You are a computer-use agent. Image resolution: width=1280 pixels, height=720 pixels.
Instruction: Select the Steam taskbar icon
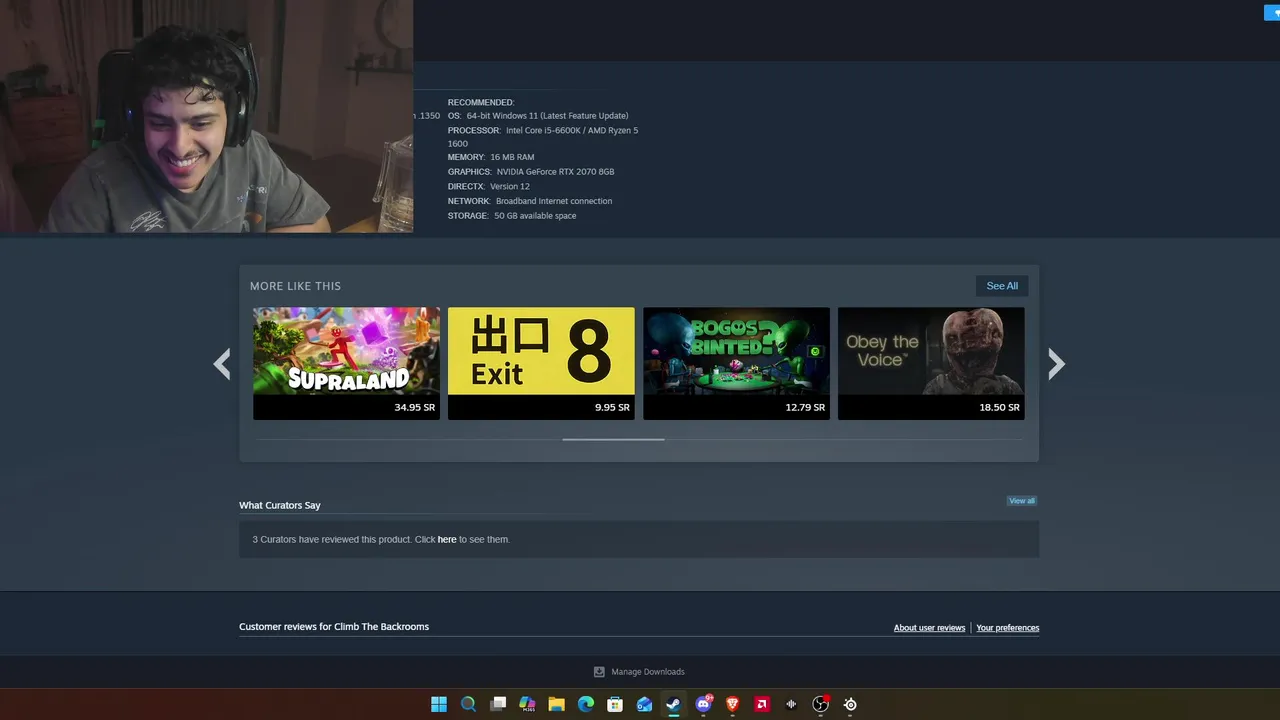tap(674, 704)
